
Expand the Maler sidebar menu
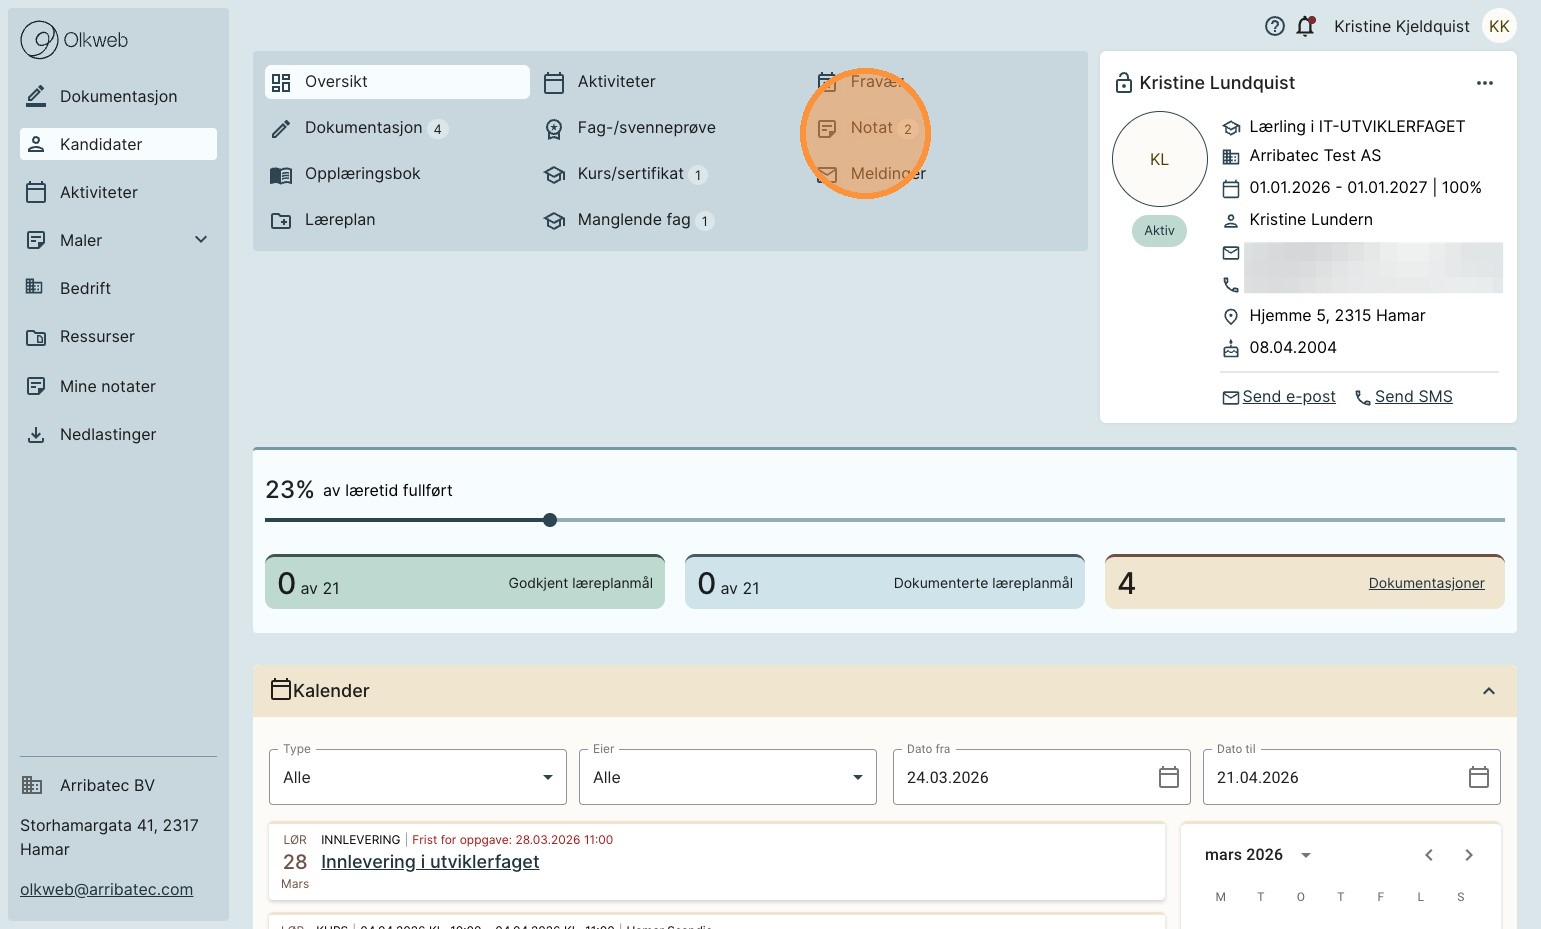tap(201, 240)
